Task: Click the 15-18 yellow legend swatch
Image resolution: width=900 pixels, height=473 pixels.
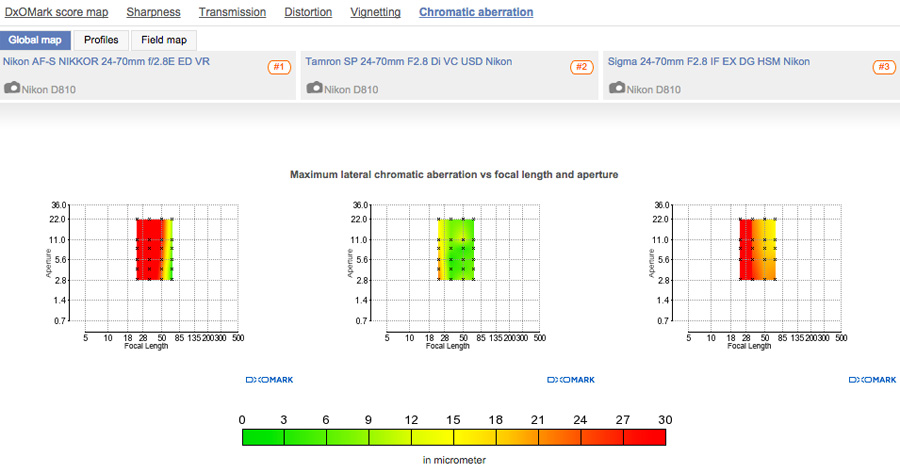Action: [x=475, y=437]
